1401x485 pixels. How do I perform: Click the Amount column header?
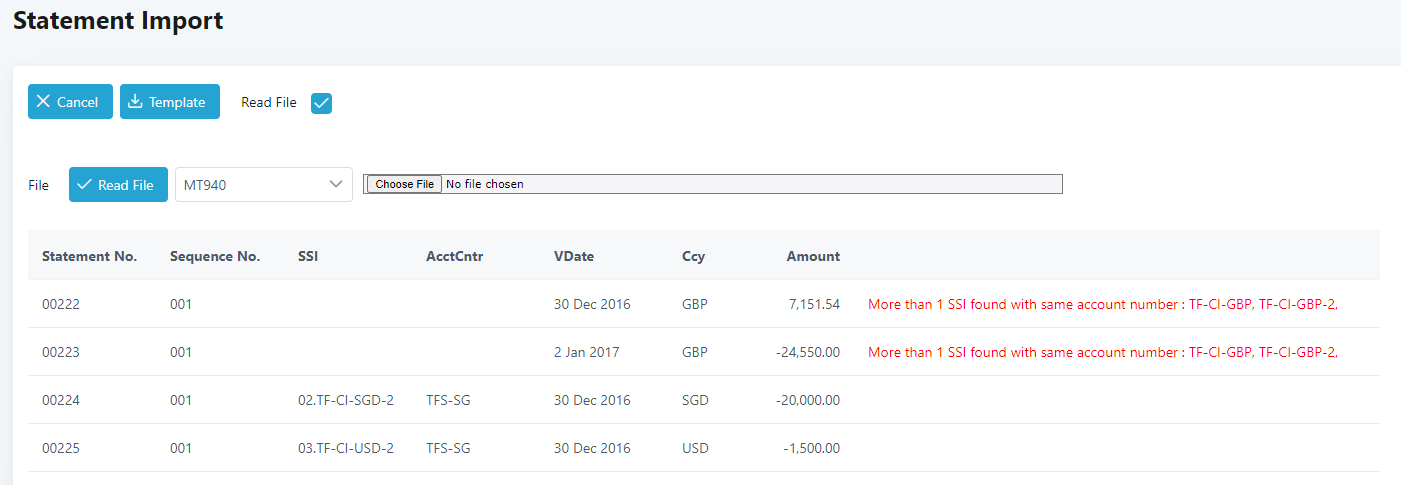click(813, 256)
